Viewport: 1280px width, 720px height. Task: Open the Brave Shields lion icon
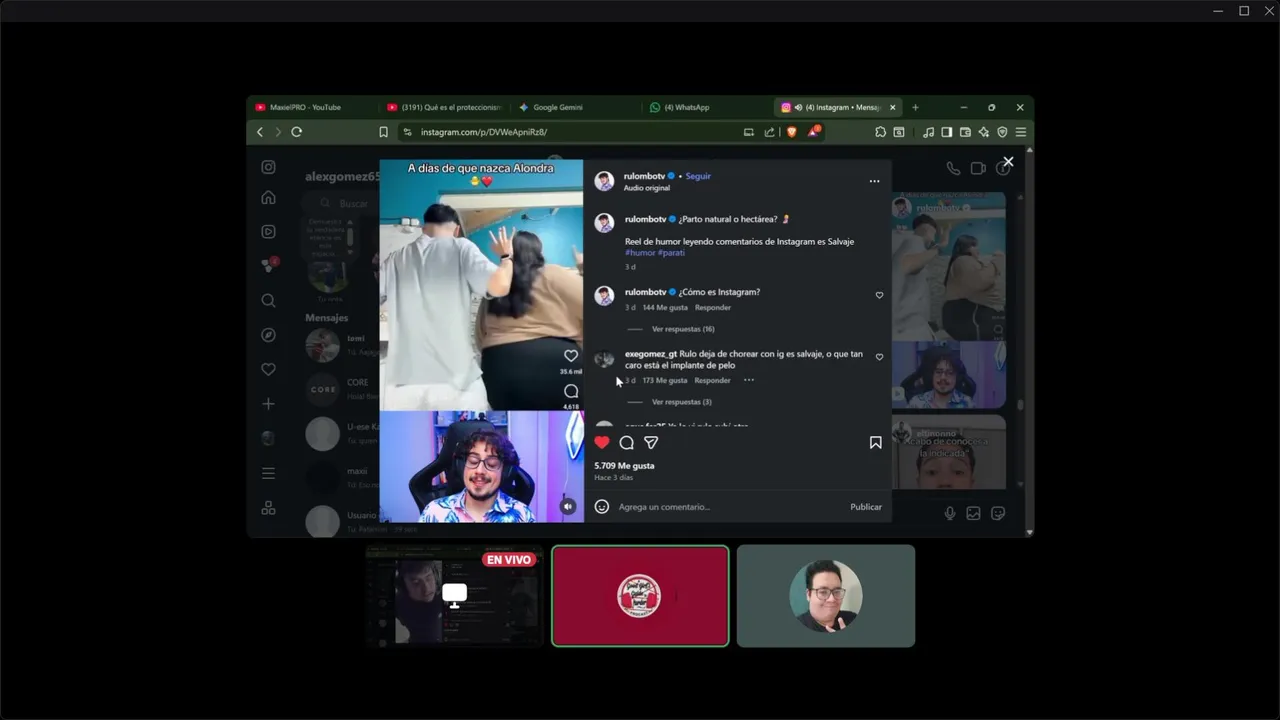coord(791,132)
